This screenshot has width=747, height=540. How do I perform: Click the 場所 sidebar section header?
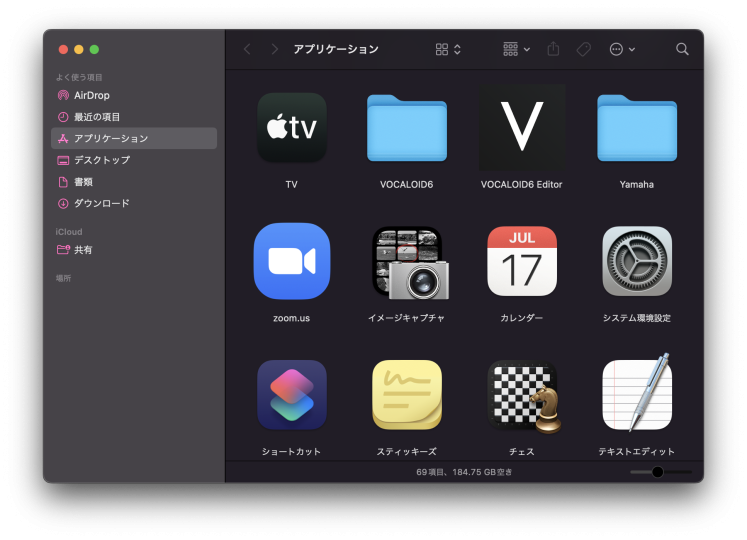coord(63,278)
